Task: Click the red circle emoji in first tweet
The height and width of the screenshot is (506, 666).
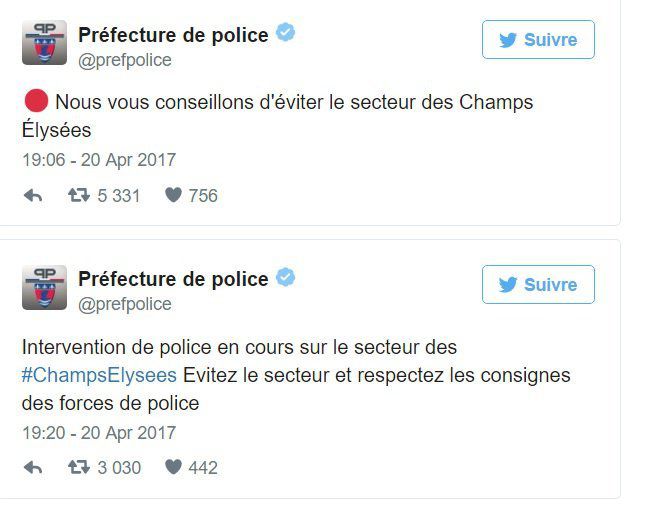Action: 36,101
